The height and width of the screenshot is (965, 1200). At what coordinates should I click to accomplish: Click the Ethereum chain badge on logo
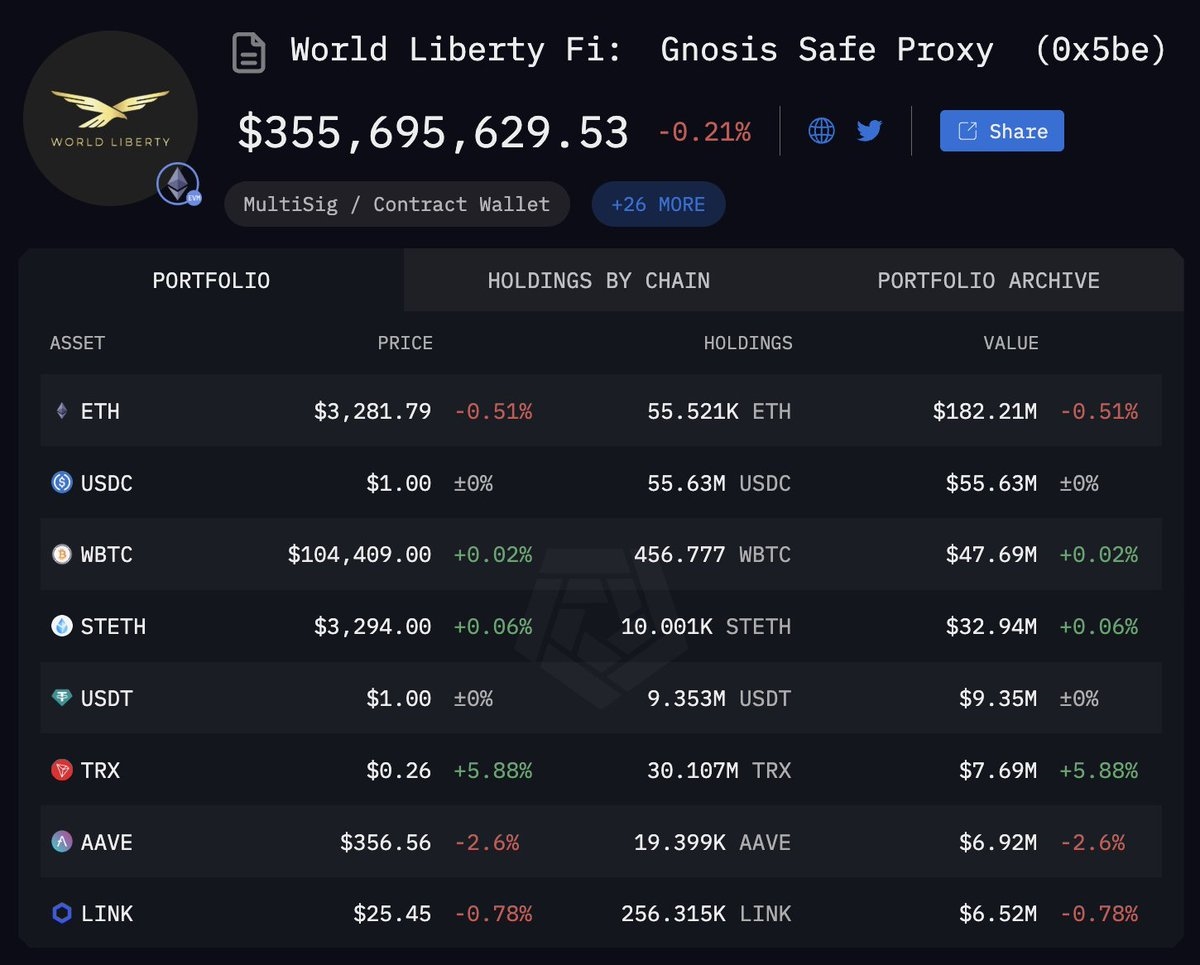pyautogui.click(x=179, y=184)
